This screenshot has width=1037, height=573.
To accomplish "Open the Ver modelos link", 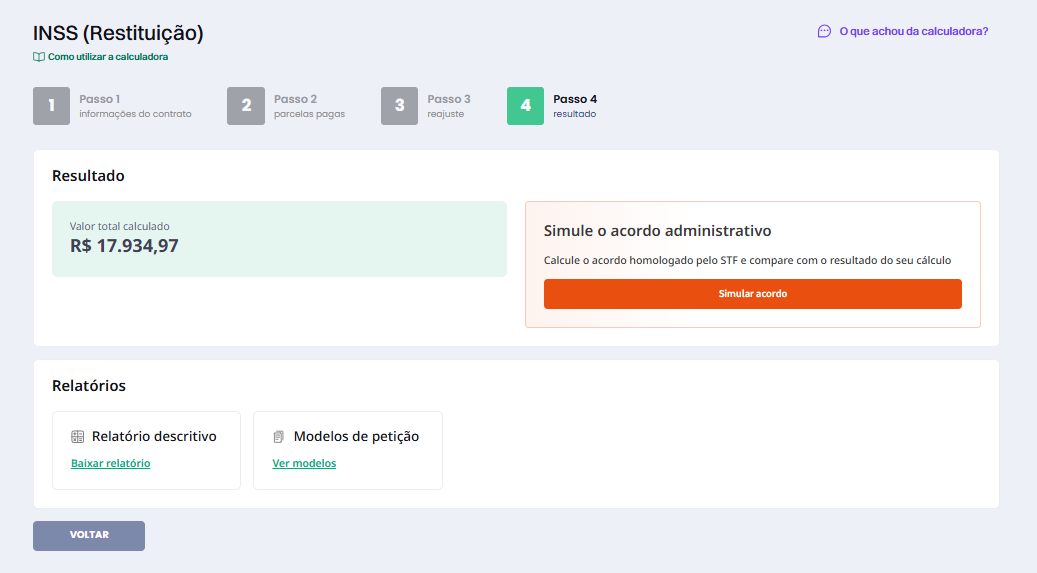I will pyautogui.click(x=304, y=463).
